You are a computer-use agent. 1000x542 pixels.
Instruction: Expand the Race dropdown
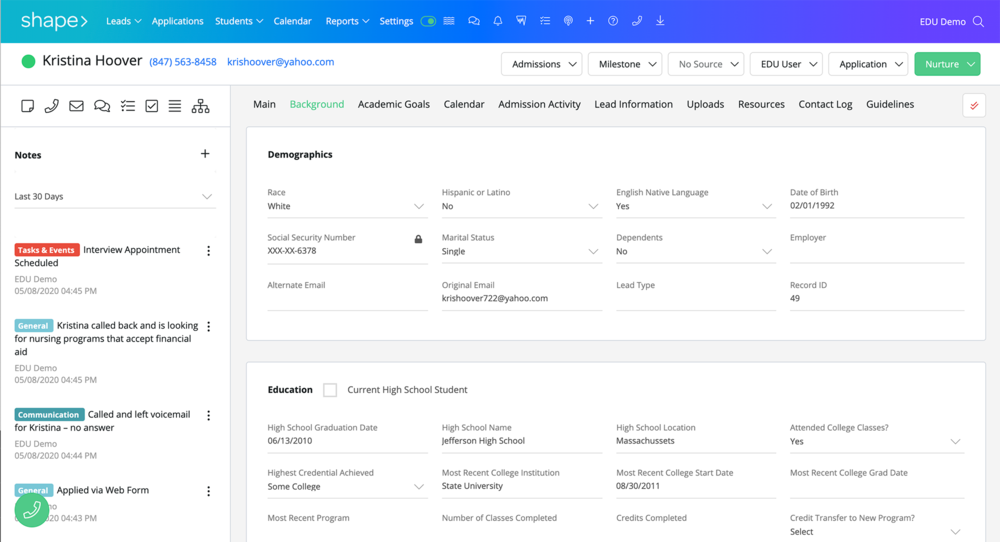346,206
